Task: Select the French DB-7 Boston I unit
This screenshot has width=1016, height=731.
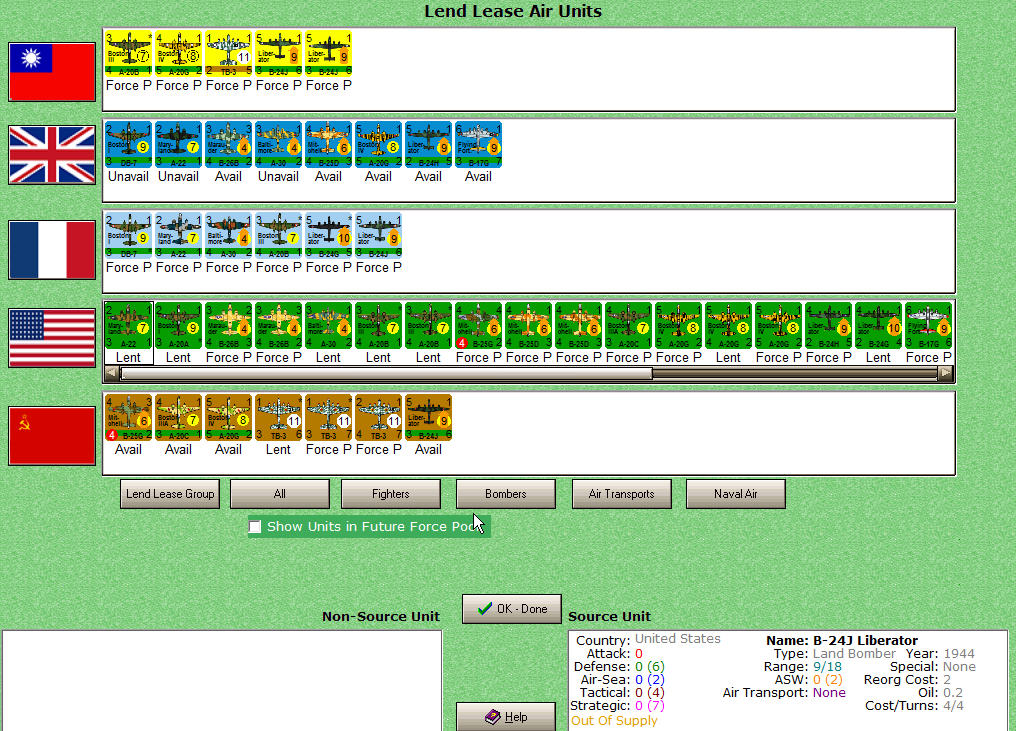Action: coord(128,236)
